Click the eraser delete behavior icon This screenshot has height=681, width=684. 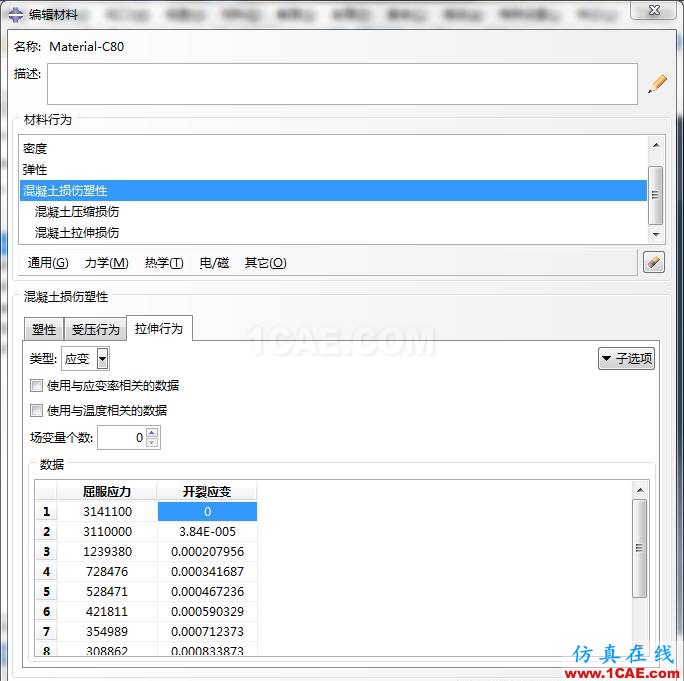coord(653,262)
